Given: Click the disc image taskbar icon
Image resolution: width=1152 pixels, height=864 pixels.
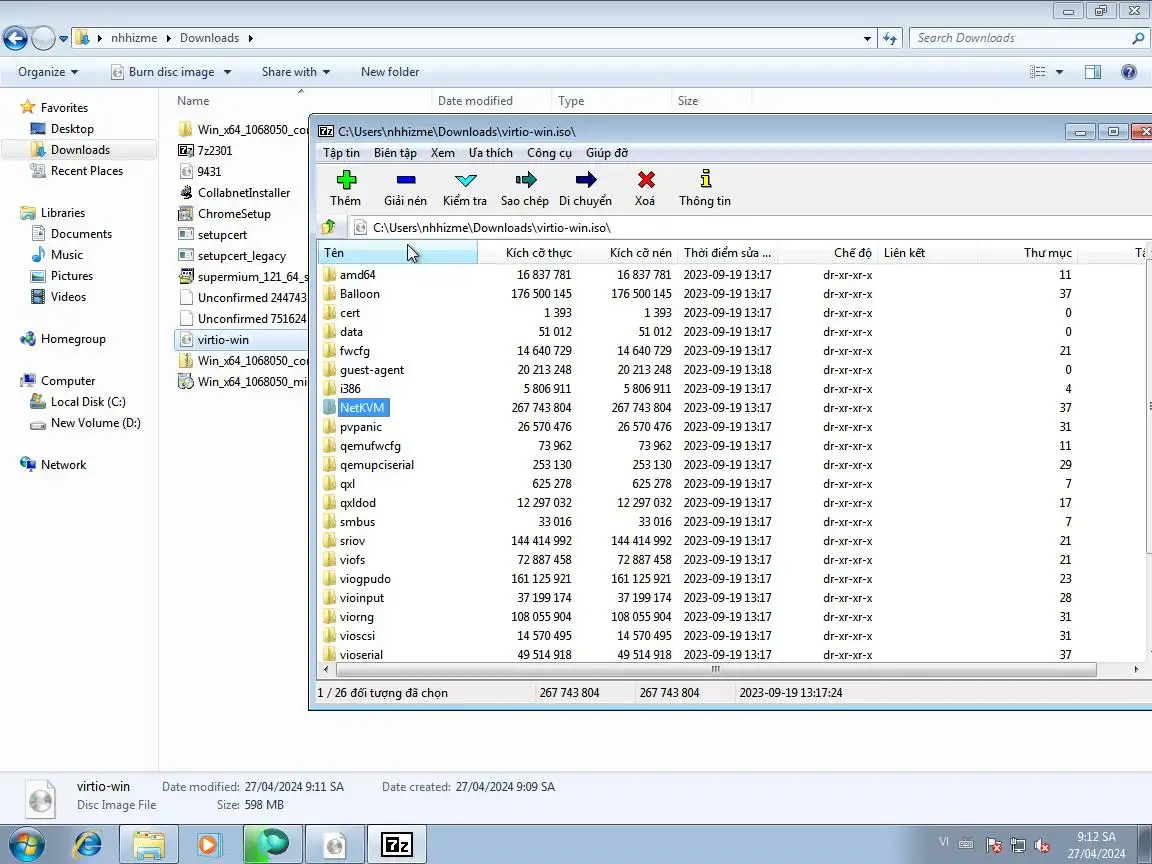Looking at the screenshot, I should [334, 845].
